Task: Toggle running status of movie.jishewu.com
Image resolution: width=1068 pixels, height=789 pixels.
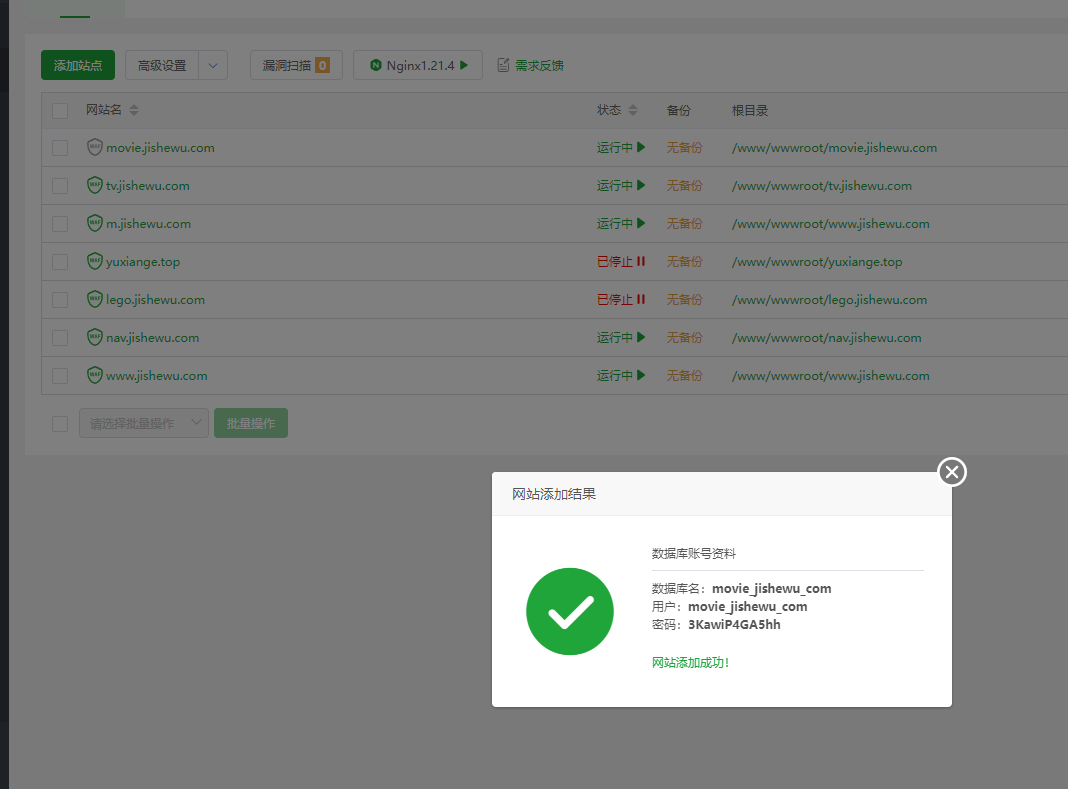Action: coord(621,147)
